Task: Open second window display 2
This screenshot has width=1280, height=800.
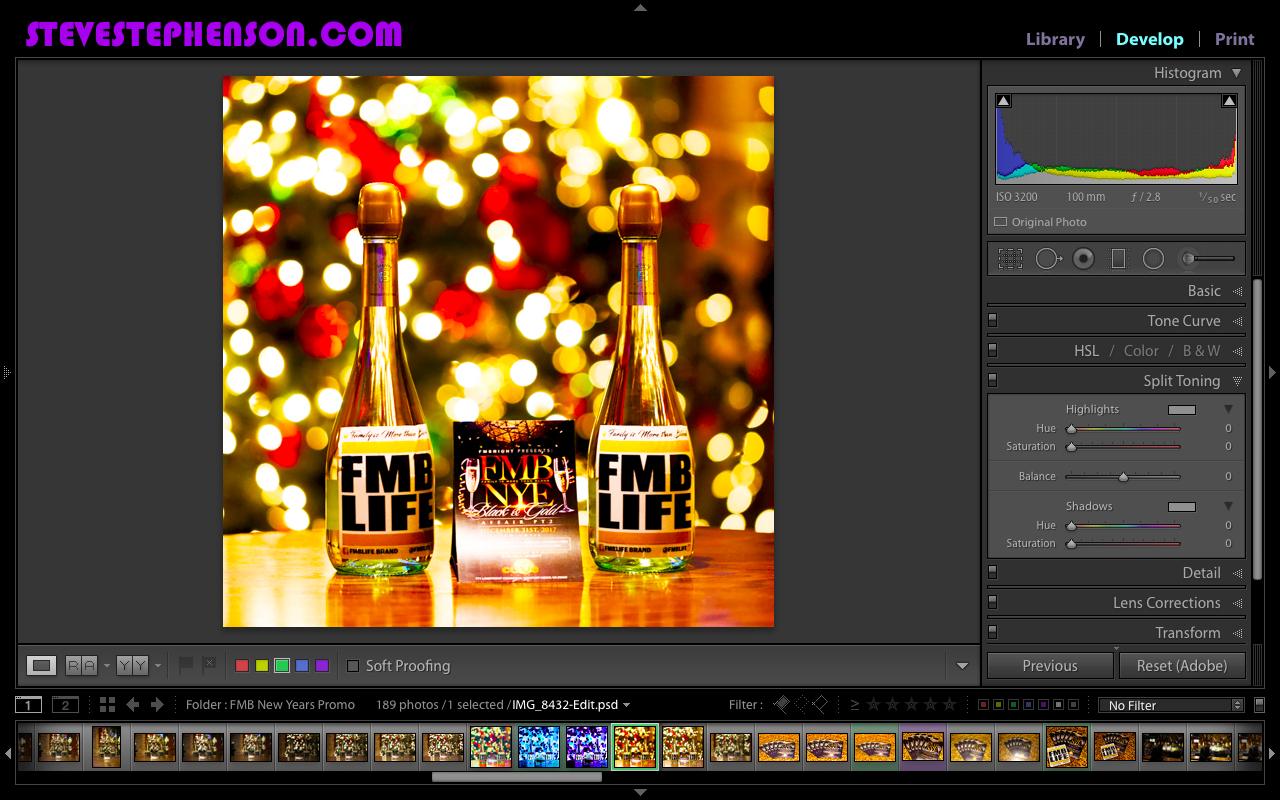Action: [65, 705]
